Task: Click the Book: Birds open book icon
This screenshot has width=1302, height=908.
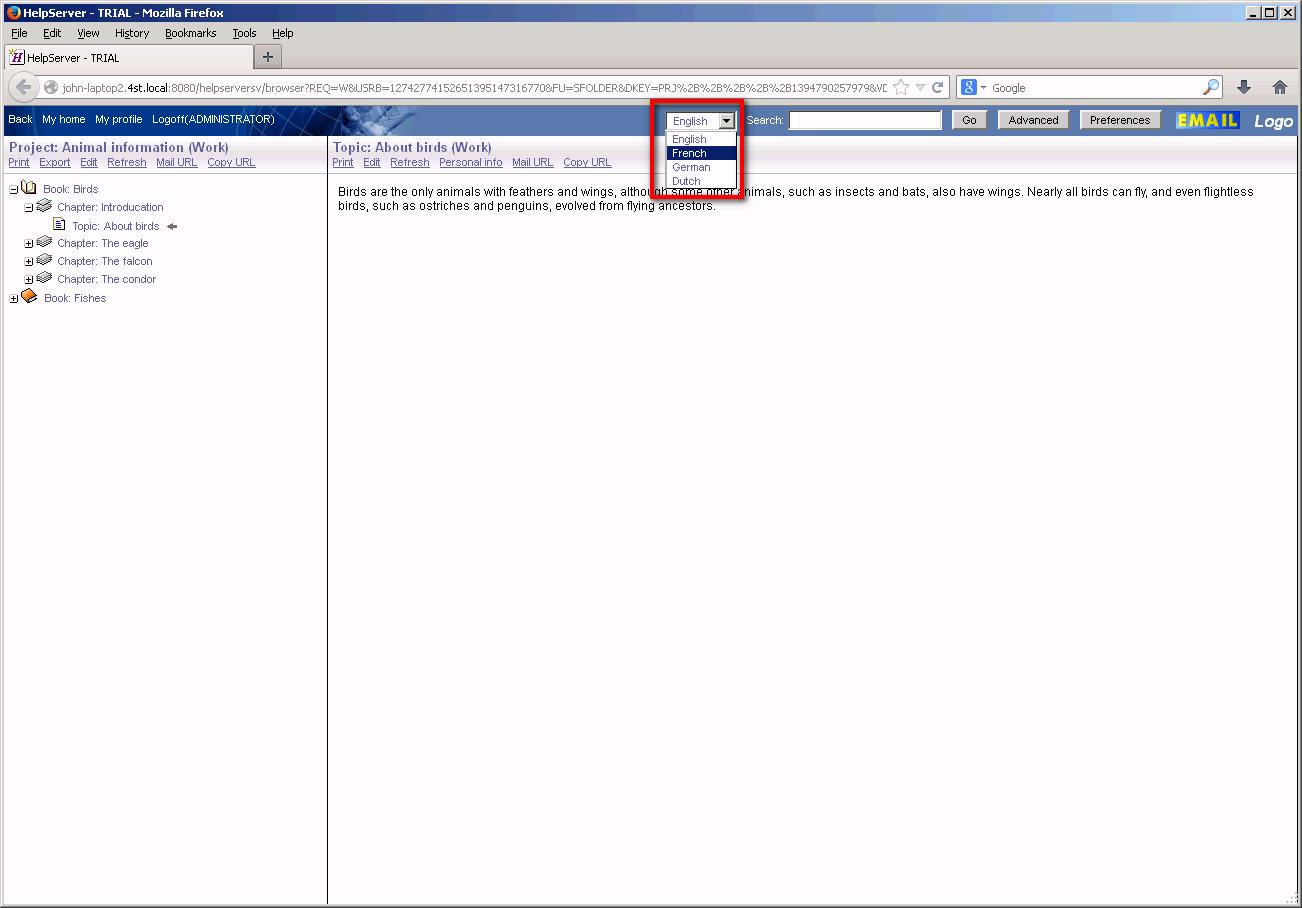Action: coord(29,188)
